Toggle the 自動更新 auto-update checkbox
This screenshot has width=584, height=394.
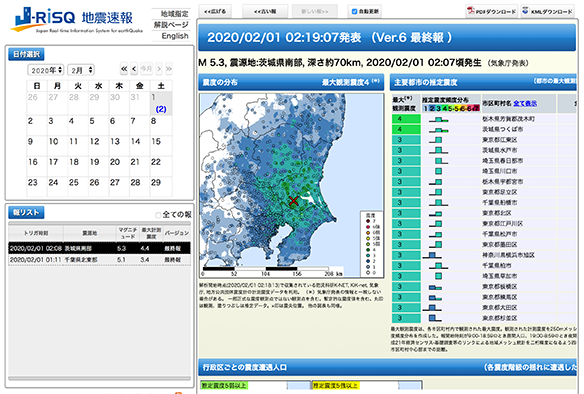[354, 12]
